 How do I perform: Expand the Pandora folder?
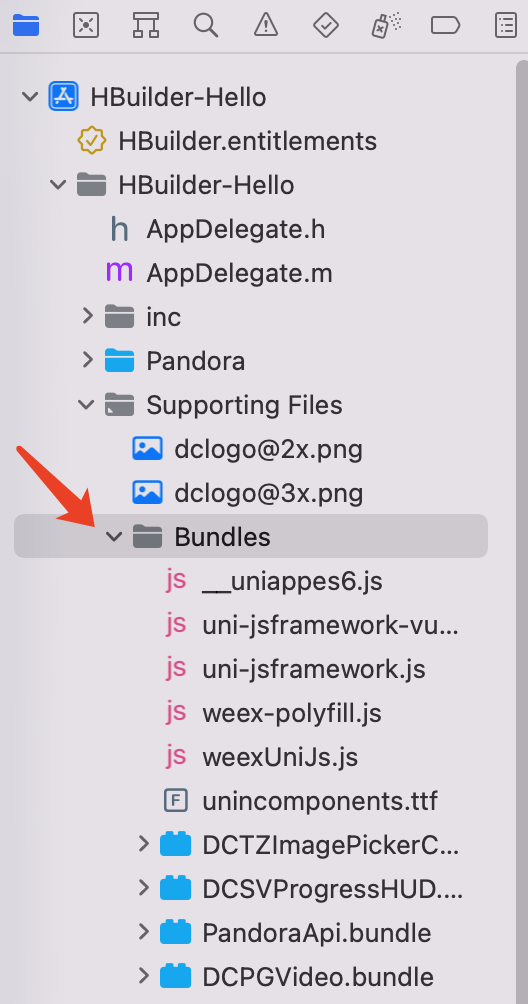[x=88, y=360]
